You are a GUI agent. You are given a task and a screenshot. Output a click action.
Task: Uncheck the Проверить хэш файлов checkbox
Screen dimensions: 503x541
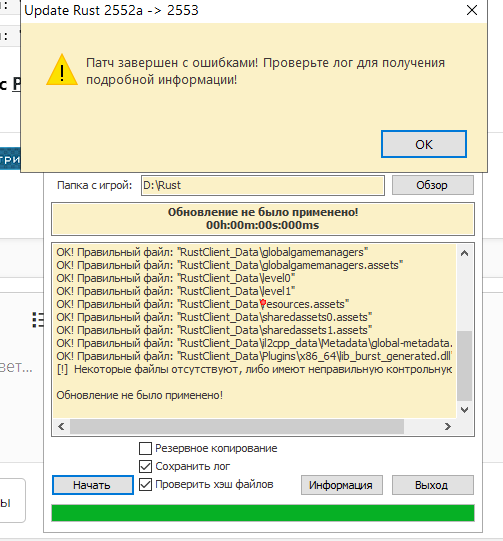tap(145, 484)
